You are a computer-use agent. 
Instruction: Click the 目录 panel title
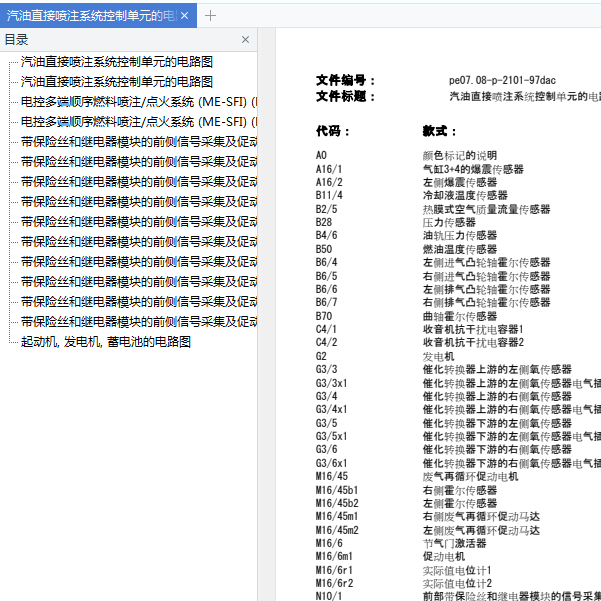point(16,39)
